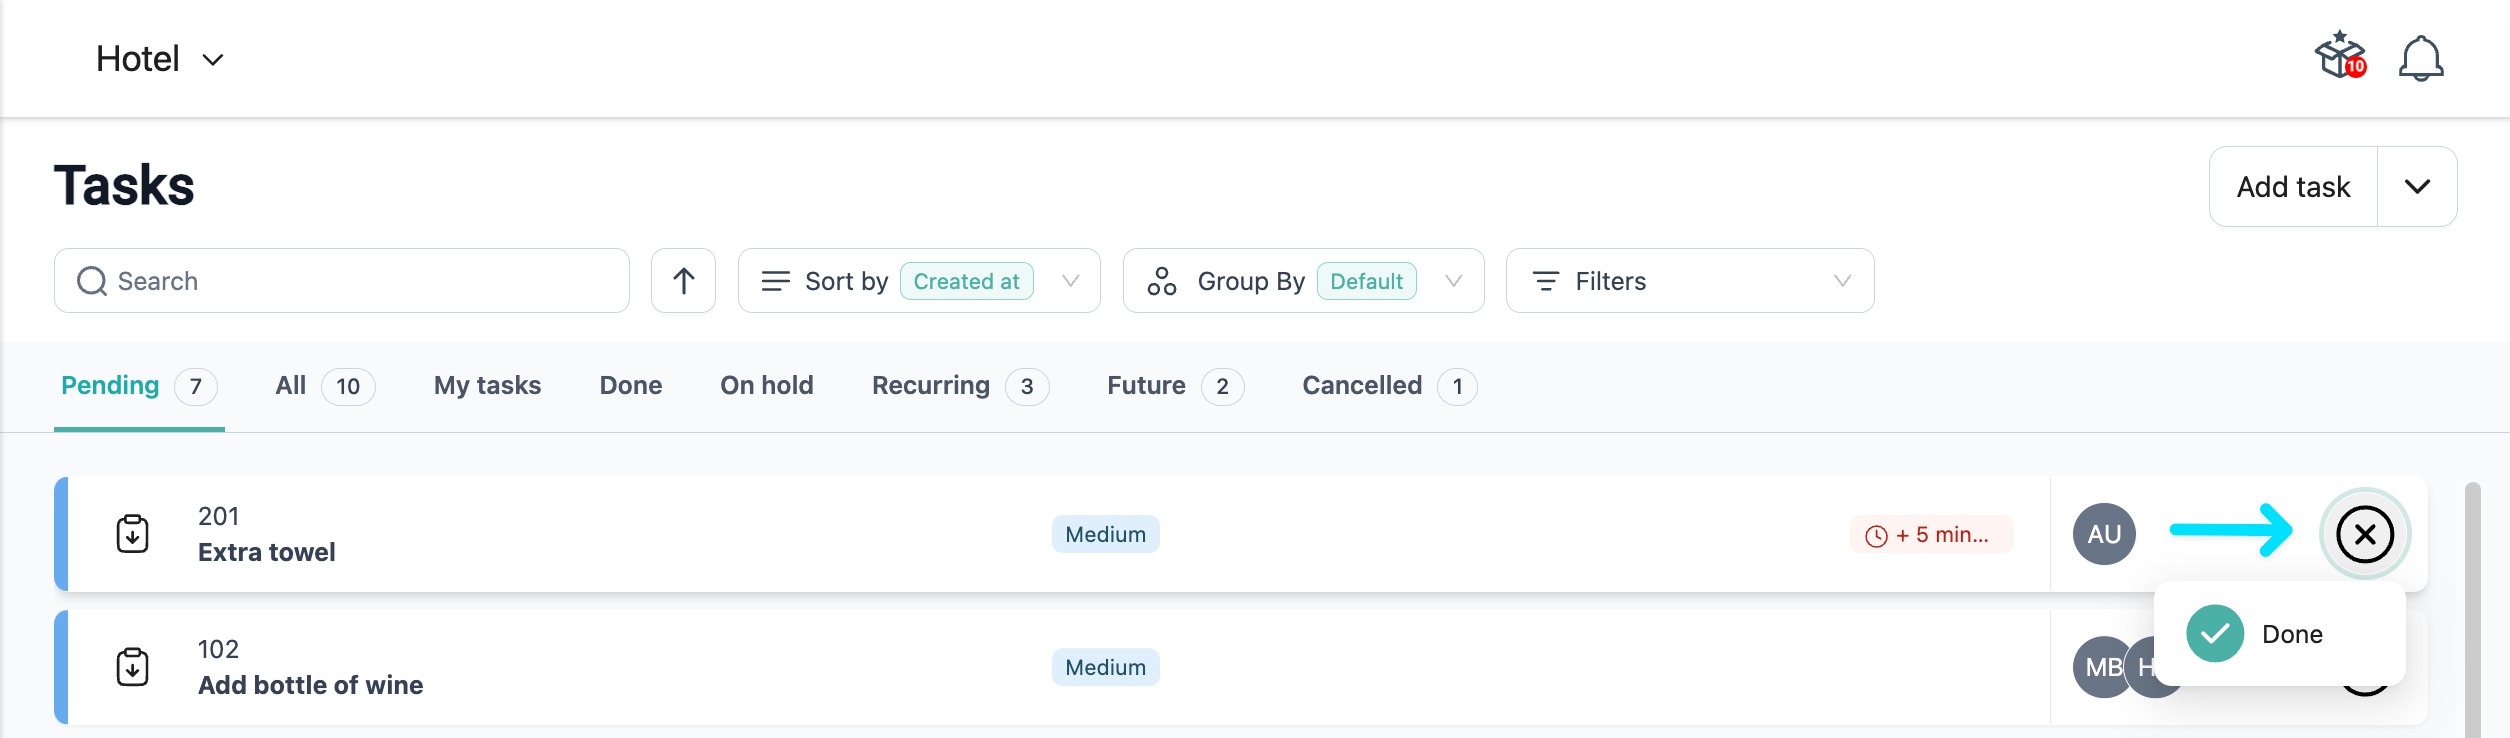Click the task type icon for Extra towel
The image size is (2510, 738).
click(x=133, y=534)
